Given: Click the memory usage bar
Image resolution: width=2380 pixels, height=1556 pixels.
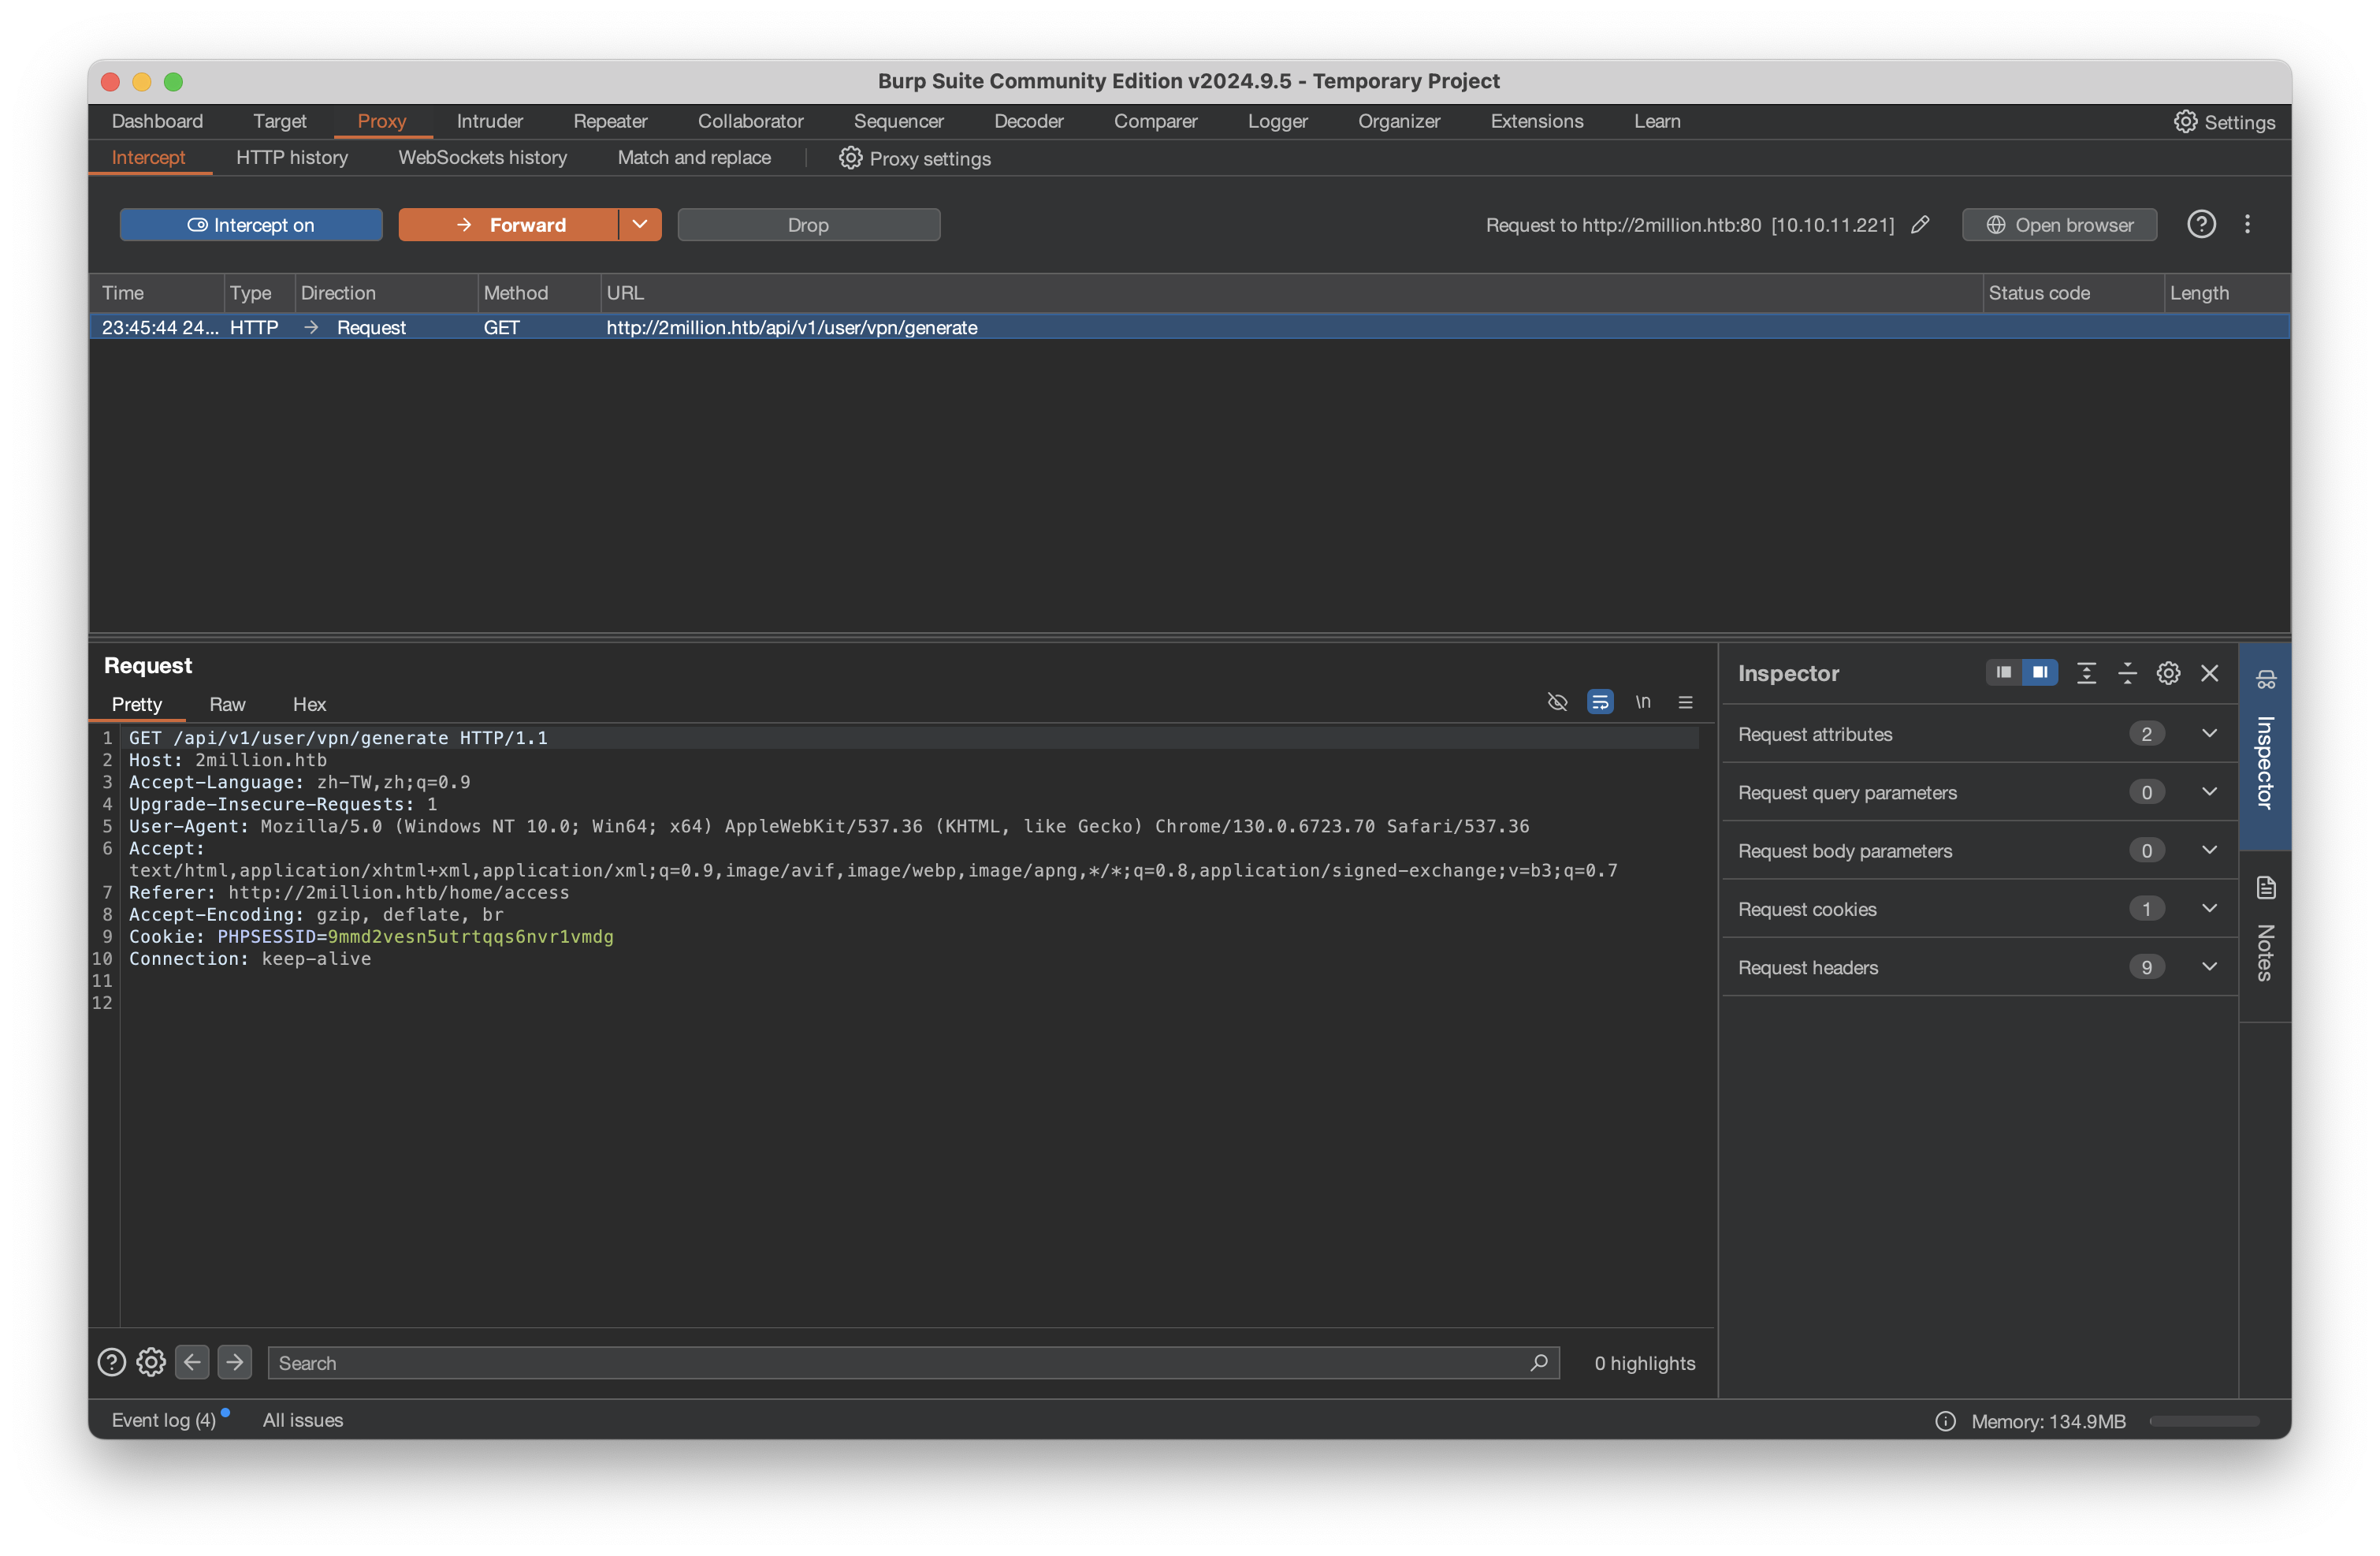Looking at the screenshot, I should pyautogui.click(x=2204, y=1420).
